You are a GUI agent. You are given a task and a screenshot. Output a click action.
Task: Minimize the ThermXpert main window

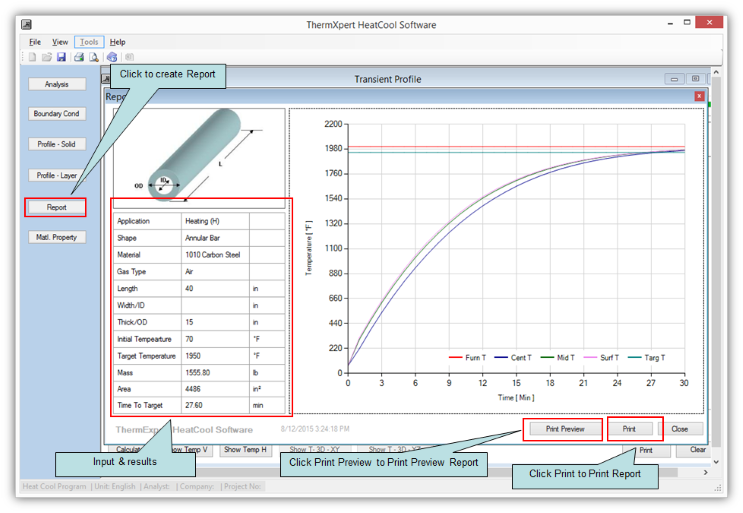(x=670, y=23)
